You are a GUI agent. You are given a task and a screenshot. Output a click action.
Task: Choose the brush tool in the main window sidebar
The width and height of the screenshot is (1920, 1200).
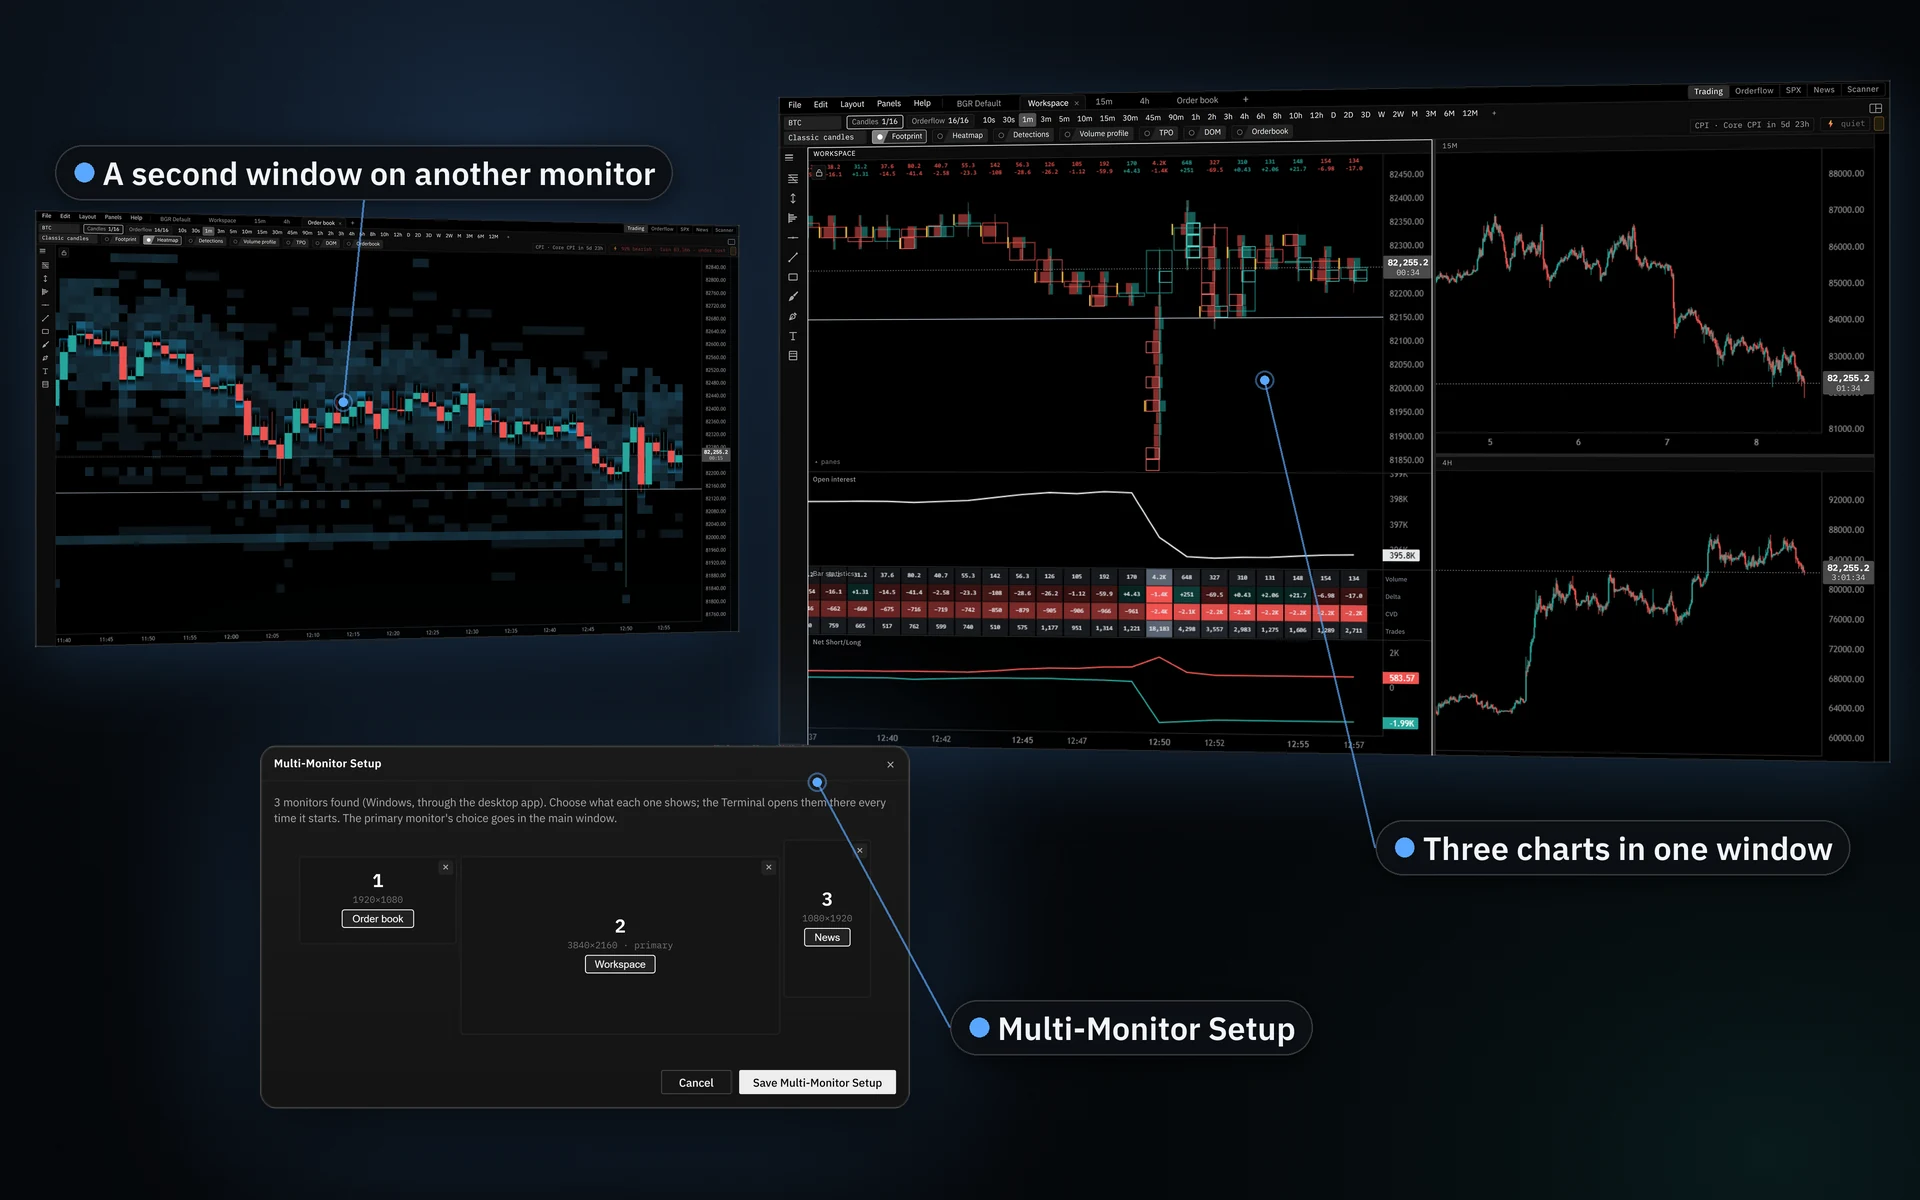(x=793, y=297)
